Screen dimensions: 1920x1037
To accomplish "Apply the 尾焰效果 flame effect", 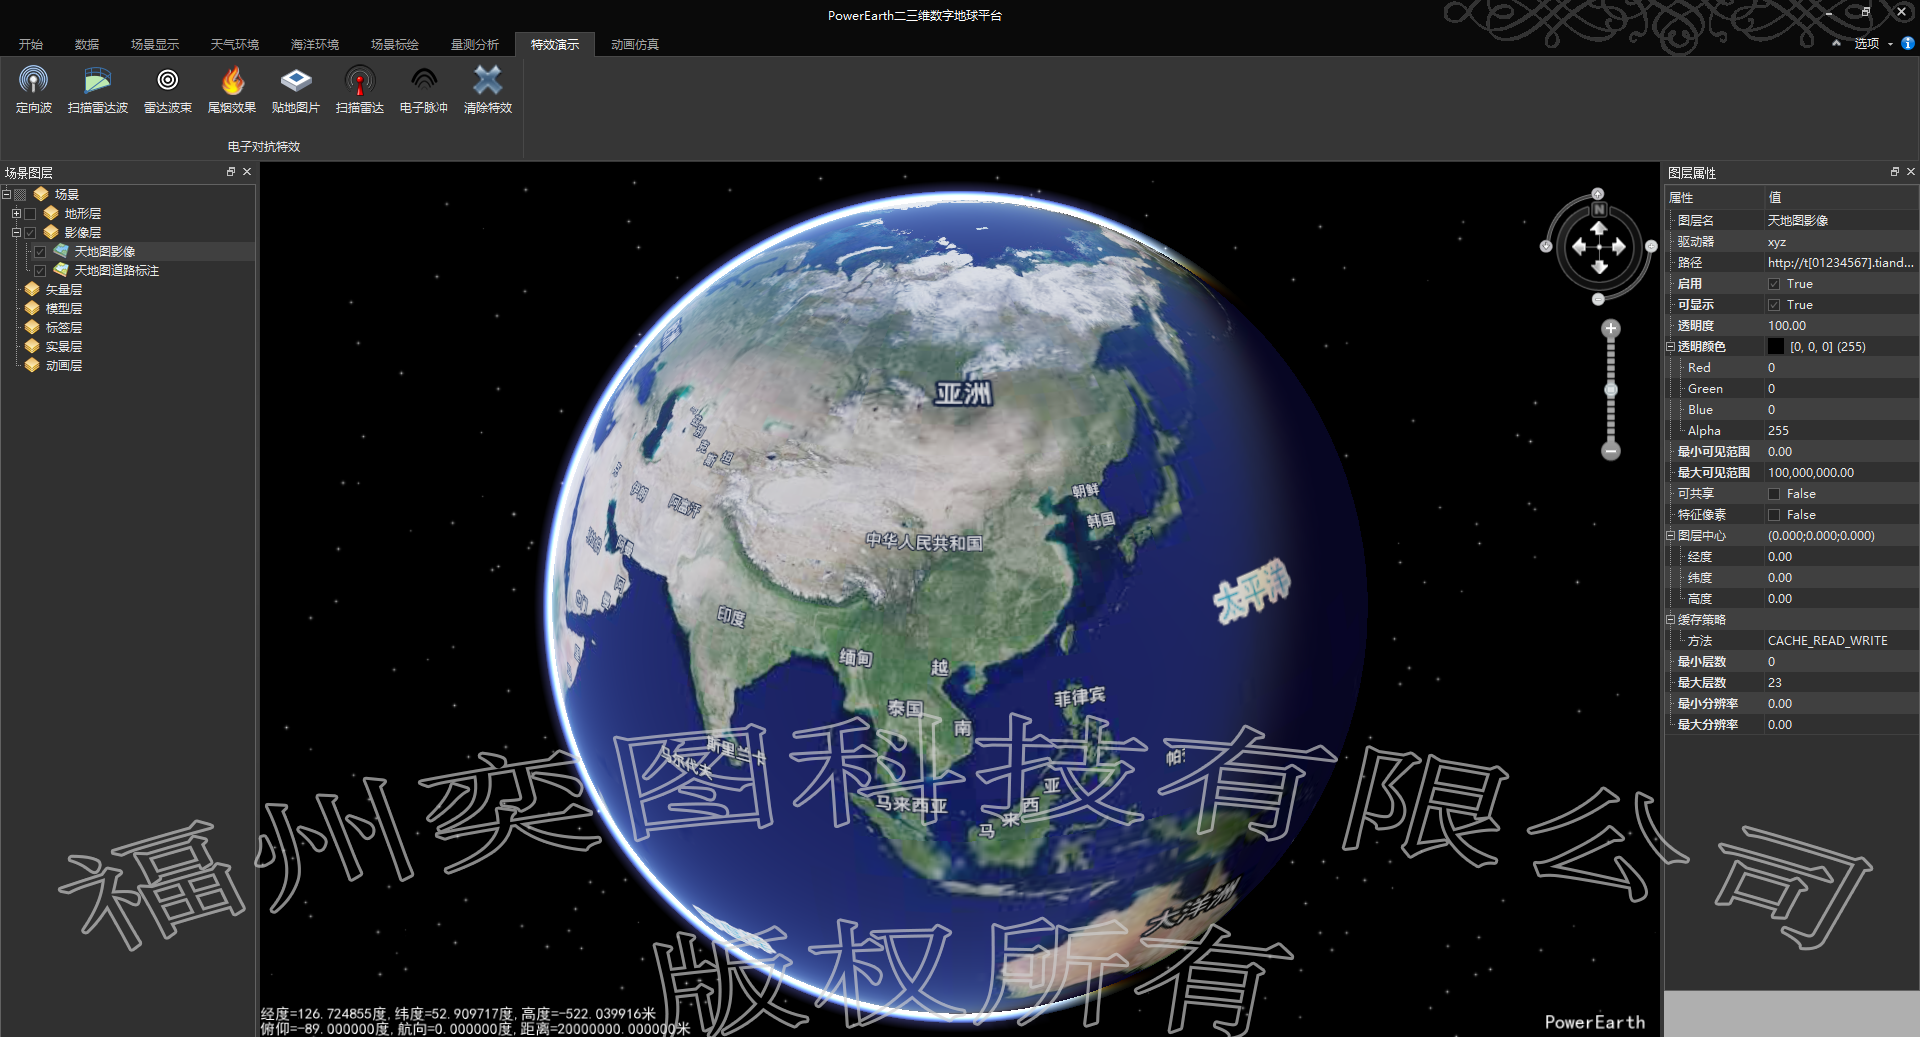I will [231, 89].
